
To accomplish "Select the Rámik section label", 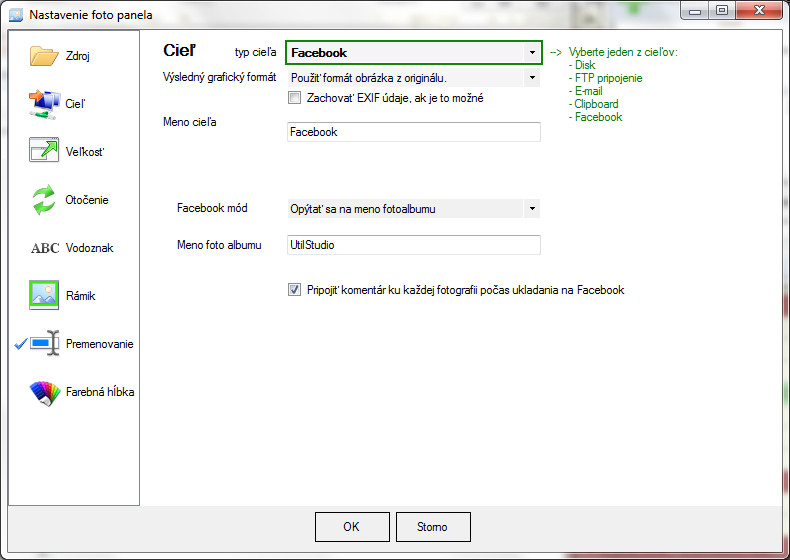I will 81,296.
